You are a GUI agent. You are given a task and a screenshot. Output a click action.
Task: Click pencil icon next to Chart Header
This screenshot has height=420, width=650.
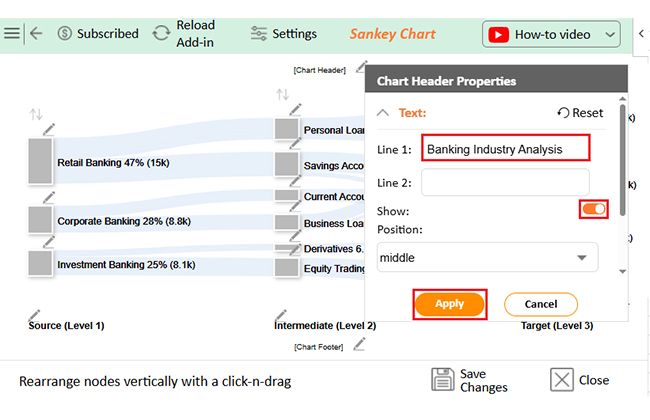tap(360, 69)
